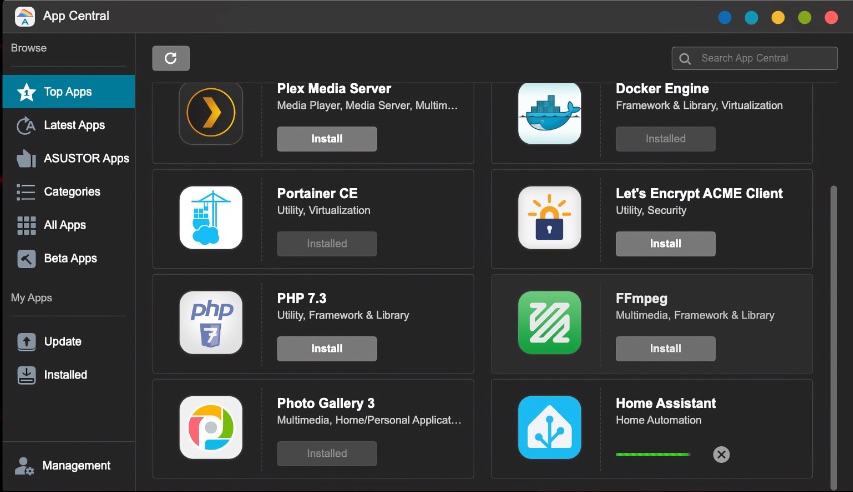Open the FFmpeg title
The height and width of the screenshot is (492, 853).
click(x=641, y=299)
